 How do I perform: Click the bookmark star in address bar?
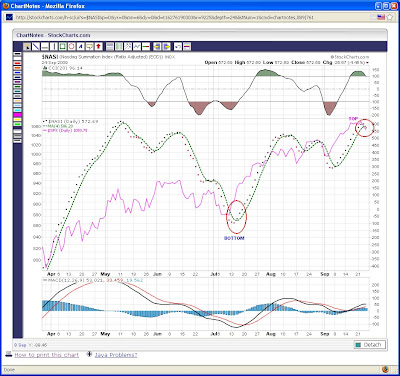pyautogui.click(x=389, y=17)
